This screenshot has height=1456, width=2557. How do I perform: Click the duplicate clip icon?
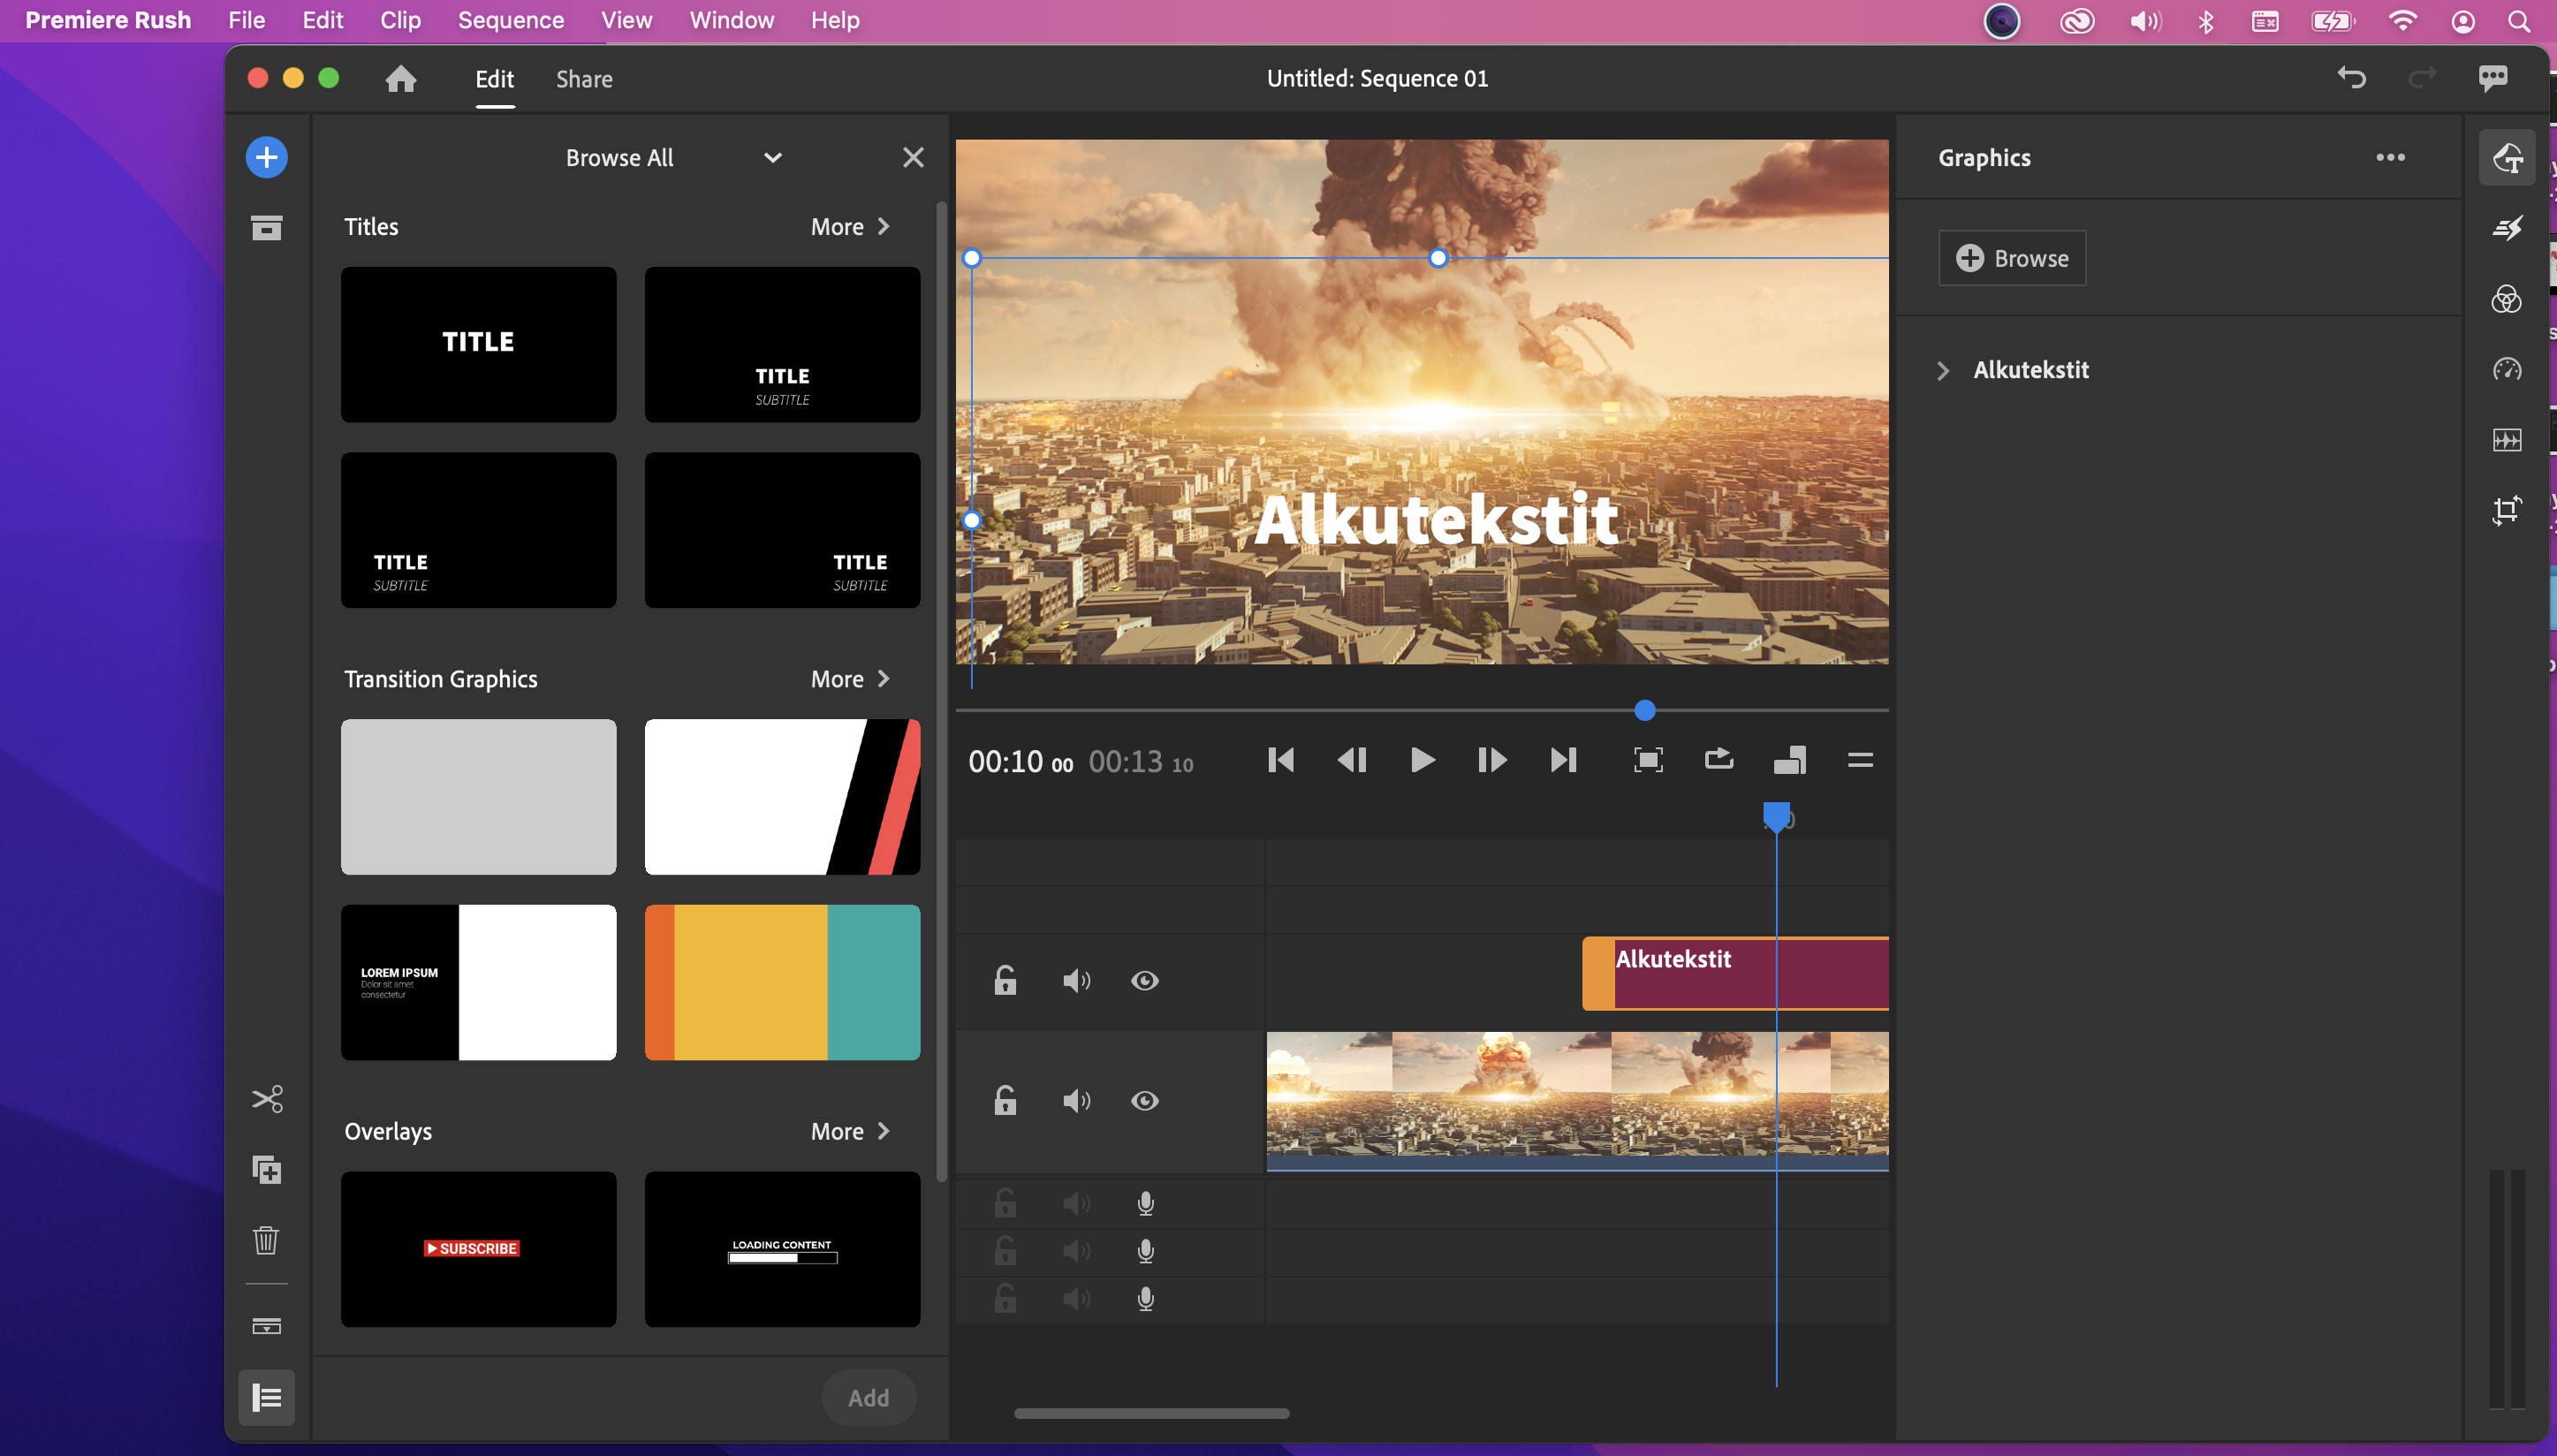tap(266, 1169)
